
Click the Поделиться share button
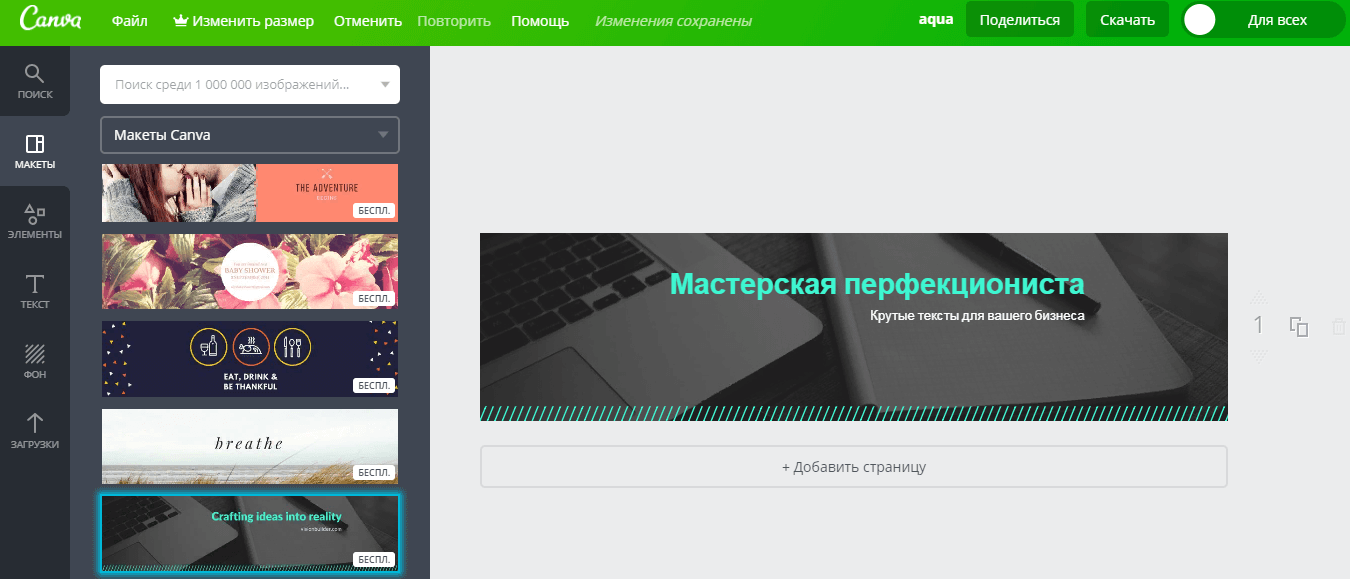coord(1019,20)
